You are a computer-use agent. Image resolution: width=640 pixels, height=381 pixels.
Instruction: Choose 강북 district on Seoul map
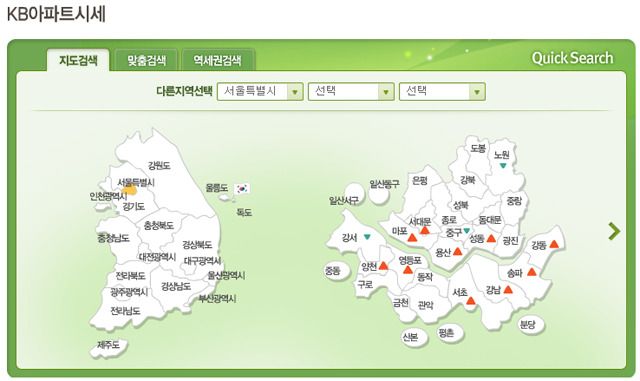[x=468, y=180]
